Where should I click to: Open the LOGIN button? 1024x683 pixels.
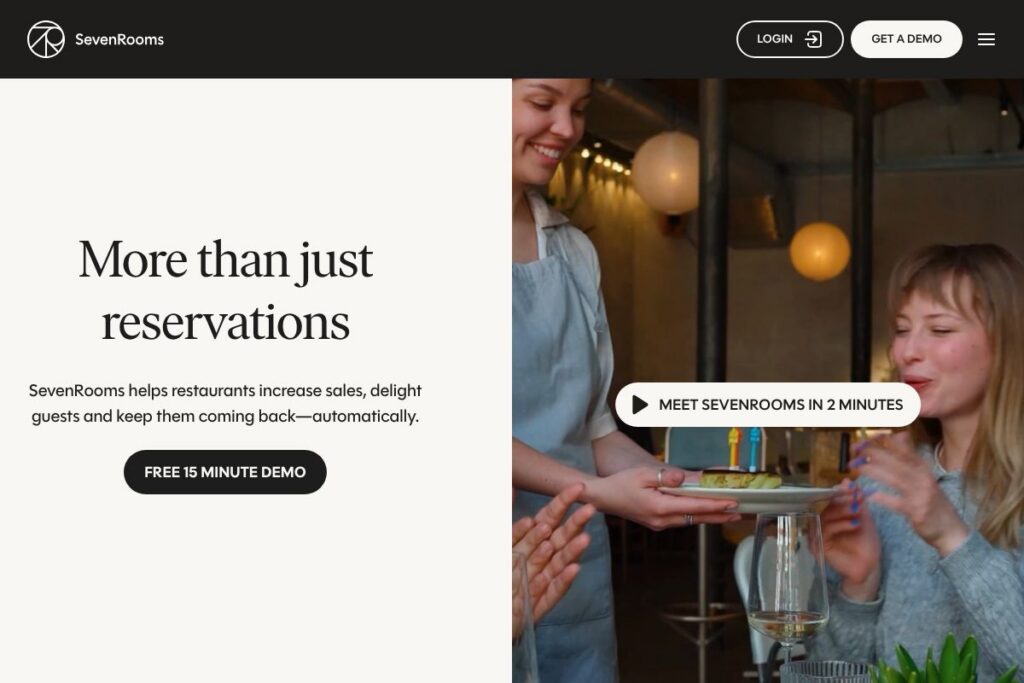click(790, 39)
